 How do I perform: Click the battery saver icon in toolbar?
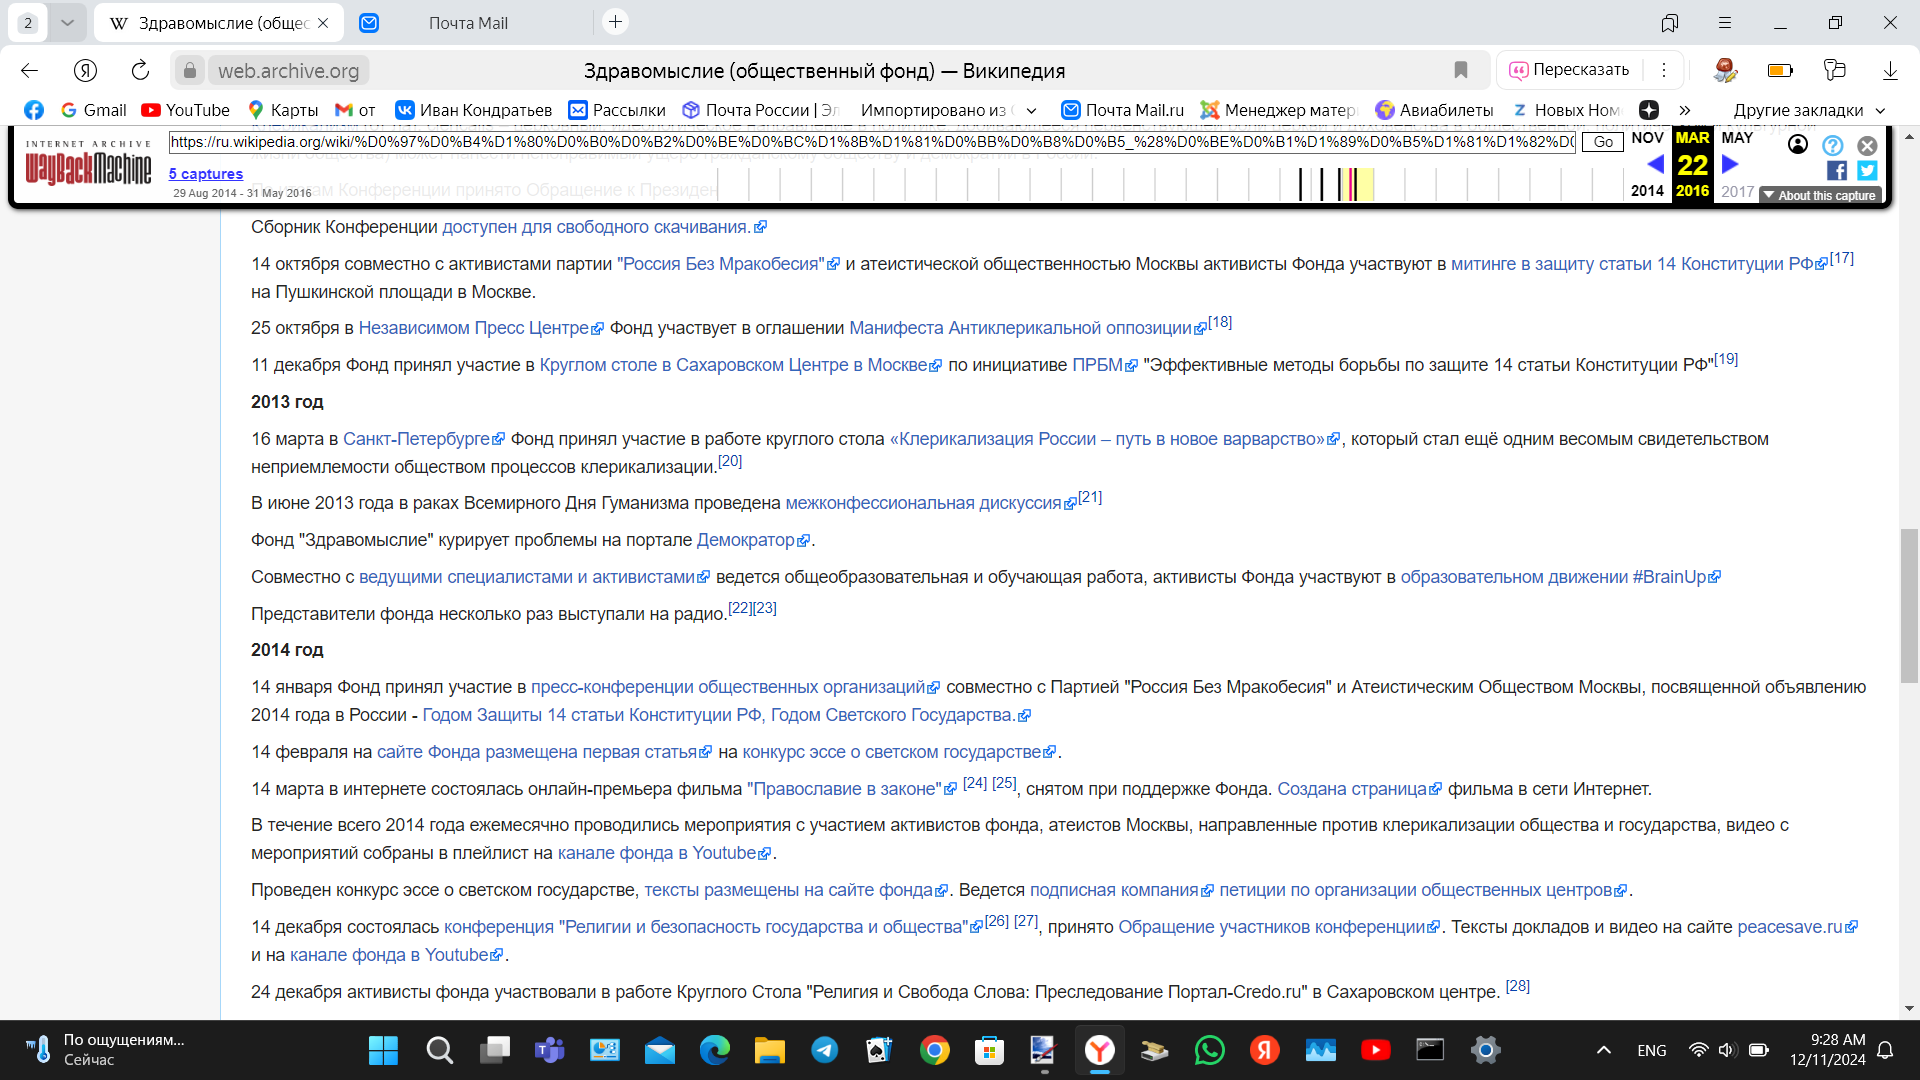[1780, 70]
